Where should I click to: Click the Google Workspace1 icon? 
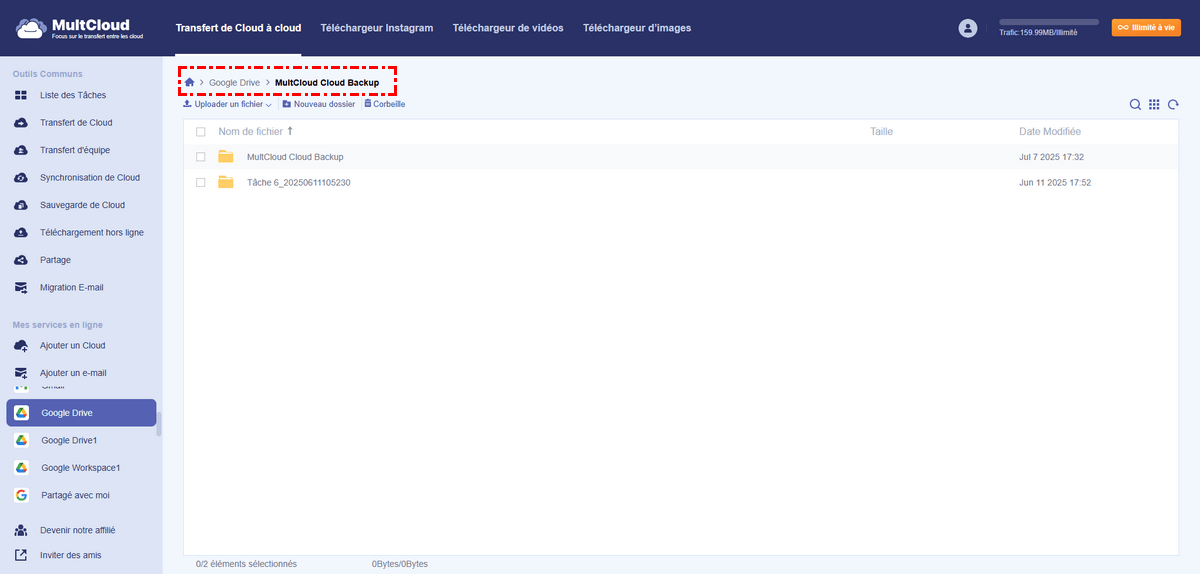coord(21,467)
